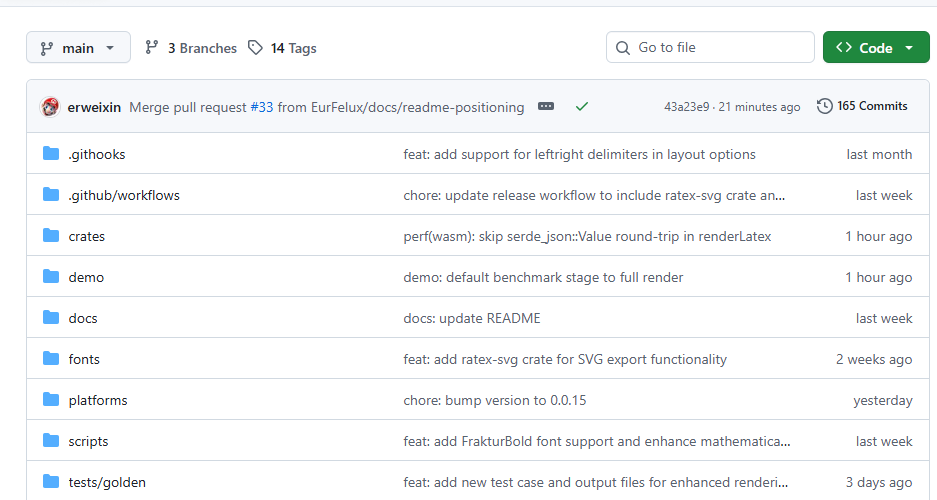This screenshot has width=937, height=500.
Task: View the 14 Tags link
Action: (x=282, y=48)
